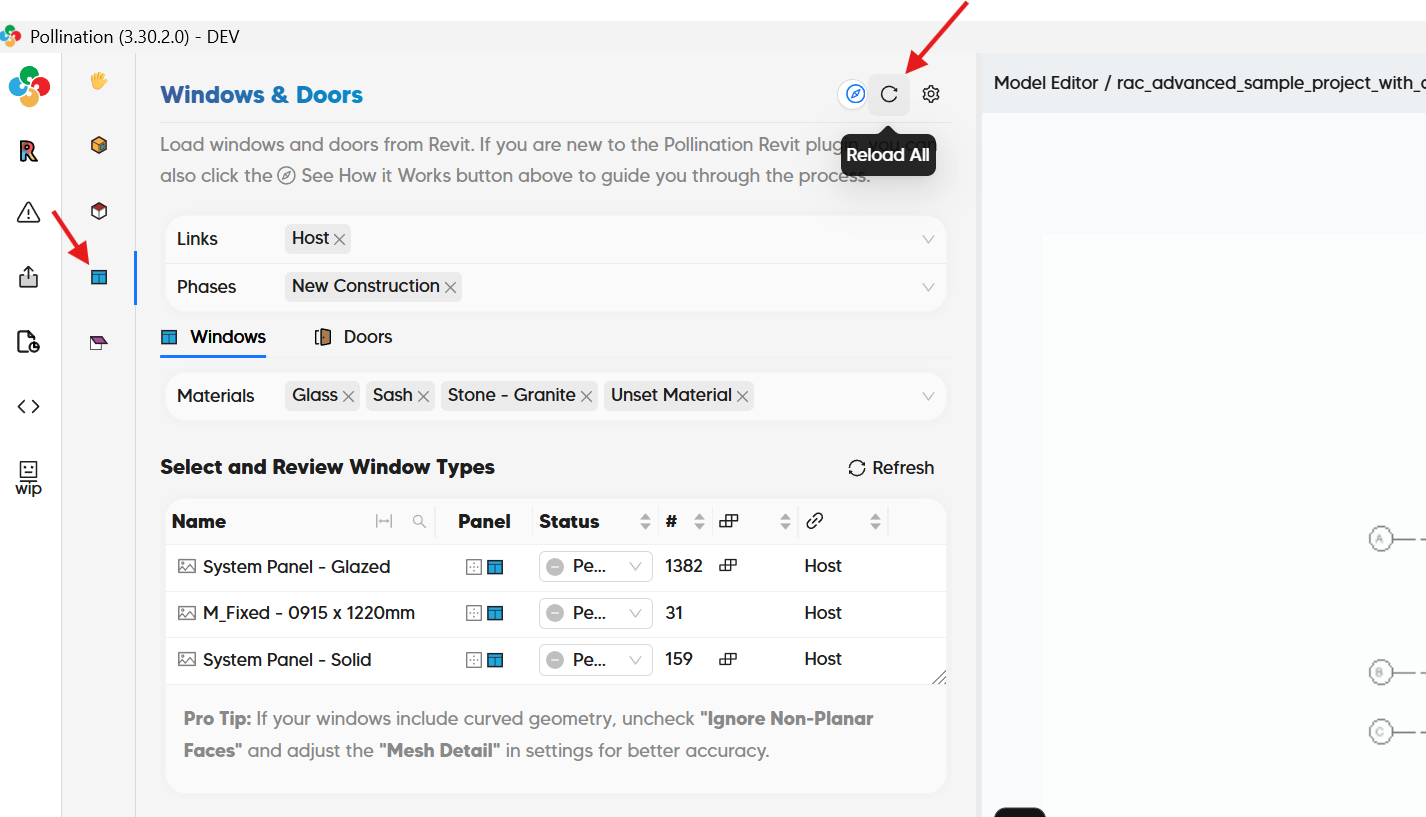
Task: Click the Reload All circular arrow icon
Action: 889,94
